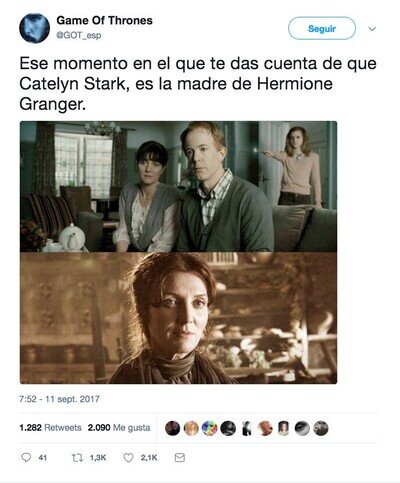View the 1.282 Retweets list
The width and height of the screenshot is (400, 483).
point(50,428)
